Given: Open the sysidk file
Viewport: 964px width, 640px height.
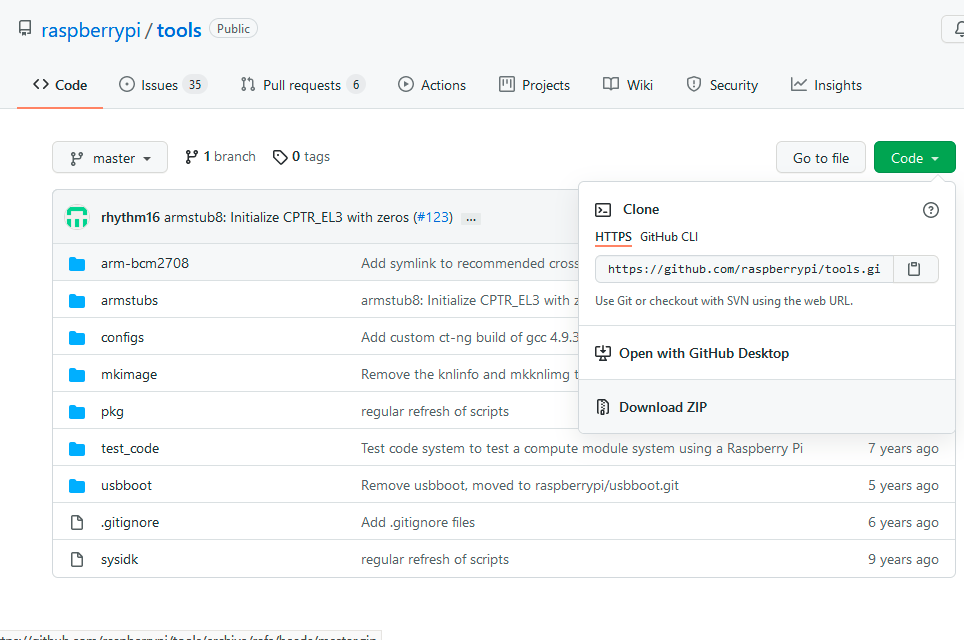Looking at the screenshot, I should (x=119, y=559).
